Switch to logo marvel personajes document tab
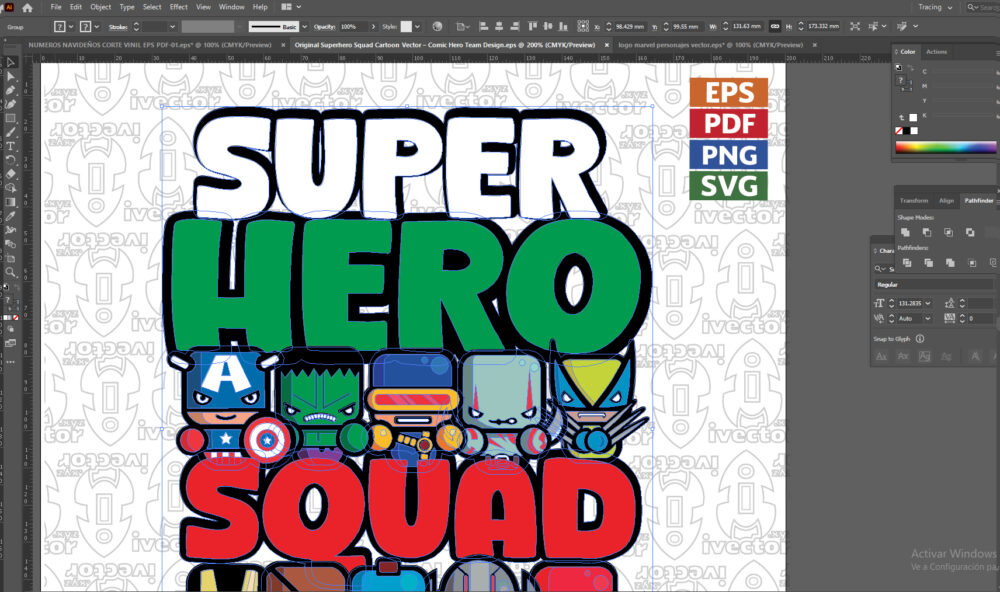The image size is (1000, 592). coord(710,45)
